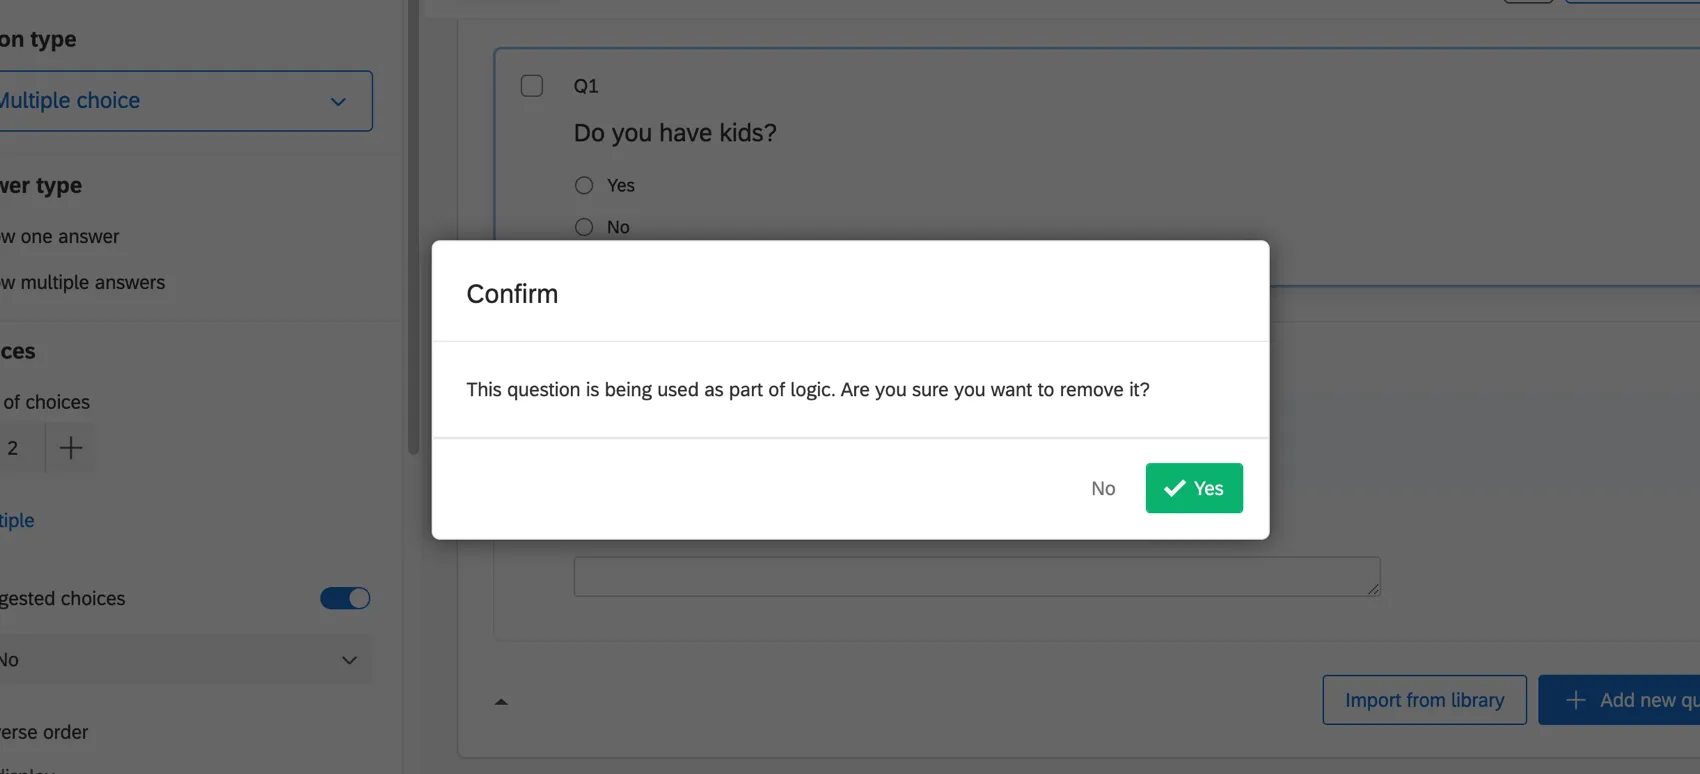Confirm removal by clicking the green Yes button
The image size is (1700, 774).
[x=1194, y=488]
